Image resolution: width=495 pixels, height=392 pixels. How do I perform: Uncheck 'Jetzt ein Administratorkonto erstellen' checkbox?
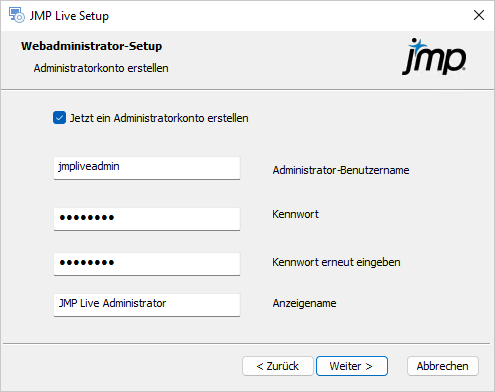tap(59, 118)
